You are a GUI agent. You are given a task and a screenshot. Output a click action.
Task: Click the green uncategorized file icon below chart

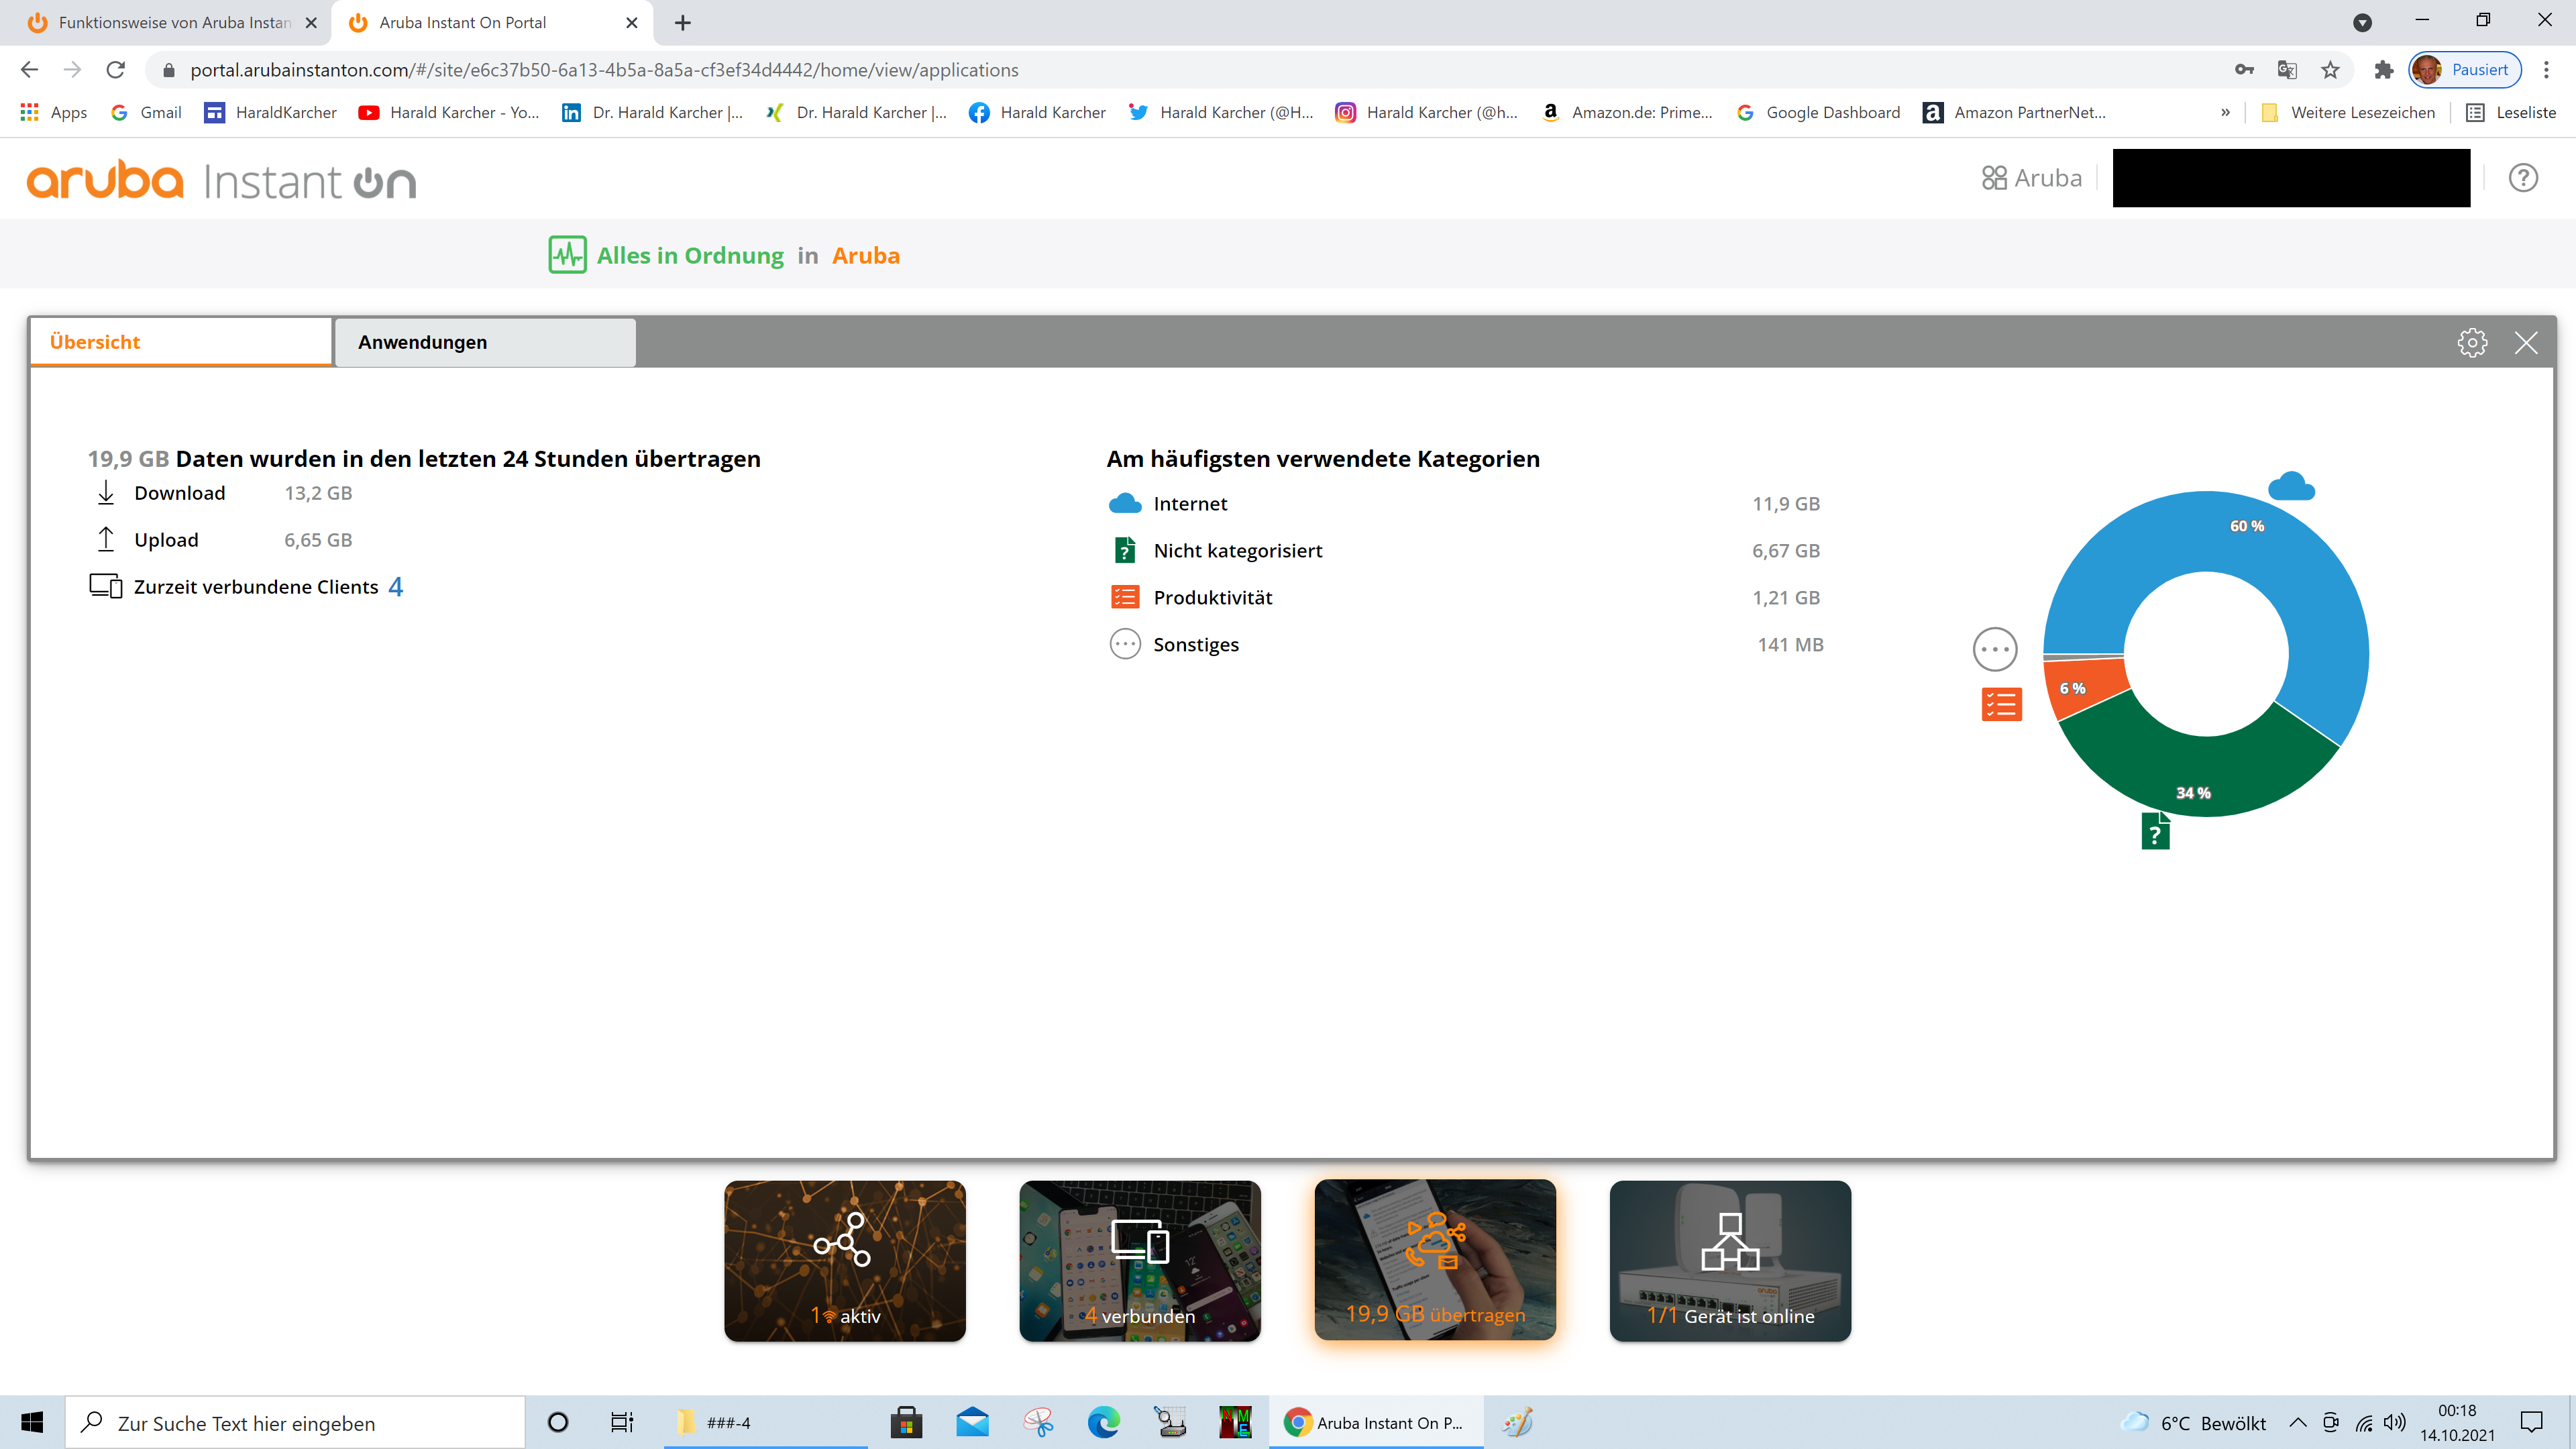pos(2155,831)
